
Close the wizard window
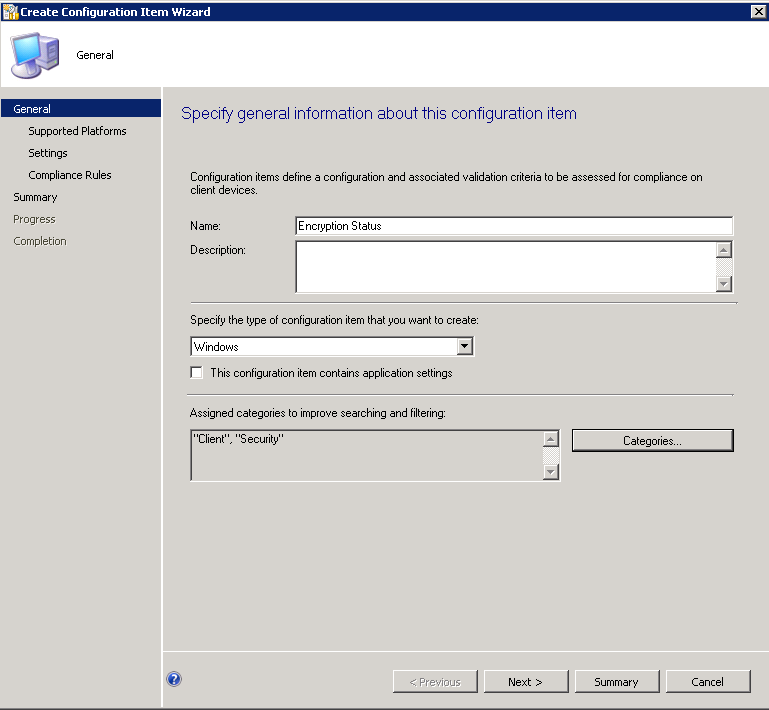click(757, 10)
